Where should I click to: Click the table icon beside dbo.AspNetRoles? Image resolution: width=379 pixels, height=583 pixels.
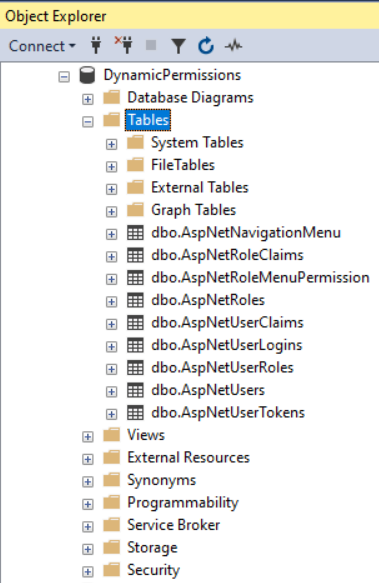pyautogui.click(x=135, y=300)
